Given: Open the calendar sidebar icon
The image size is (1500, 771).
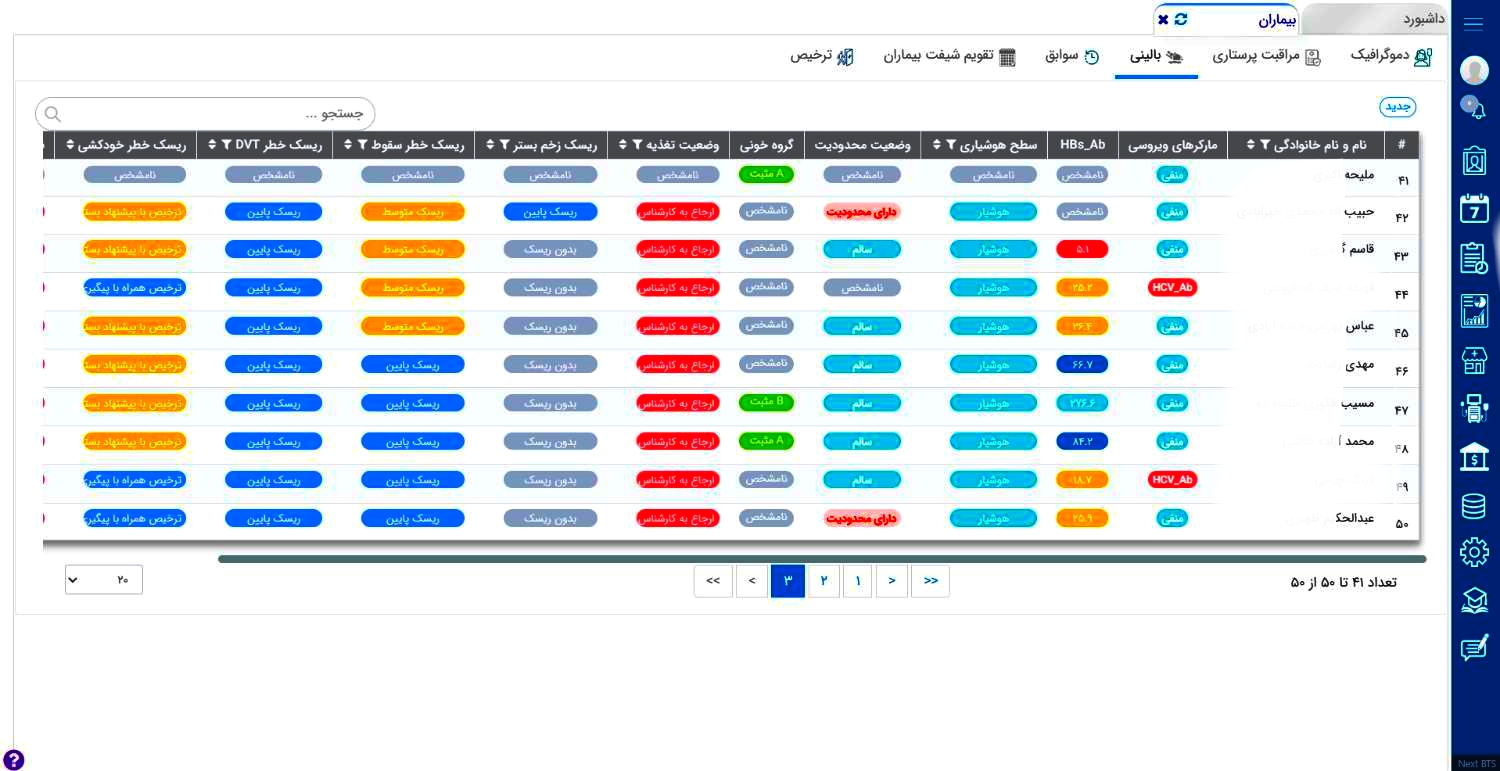Looking at the screenshot, I should 1474,208.
